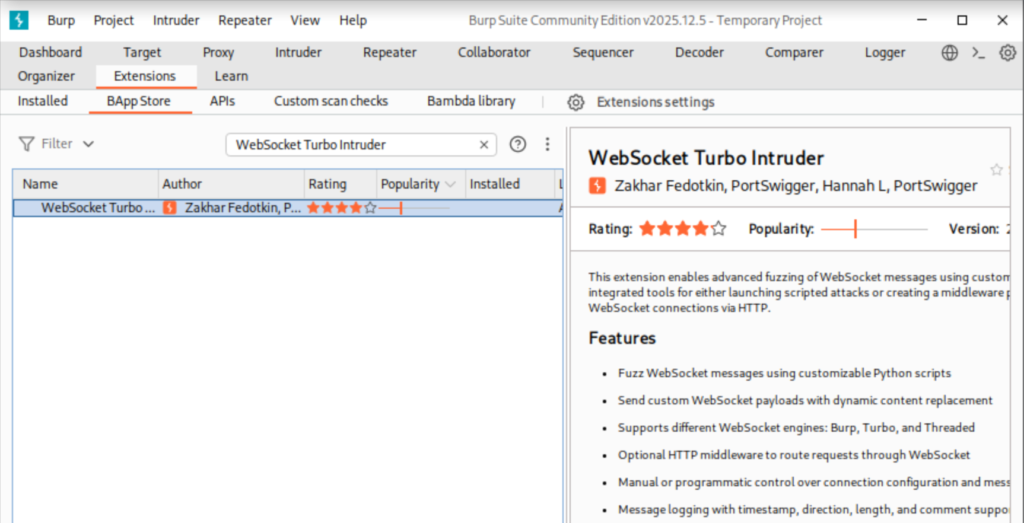The image size is (1024, 523).
Task: Open the Custom scan checks sub-tab
Action: coord(331,101)
